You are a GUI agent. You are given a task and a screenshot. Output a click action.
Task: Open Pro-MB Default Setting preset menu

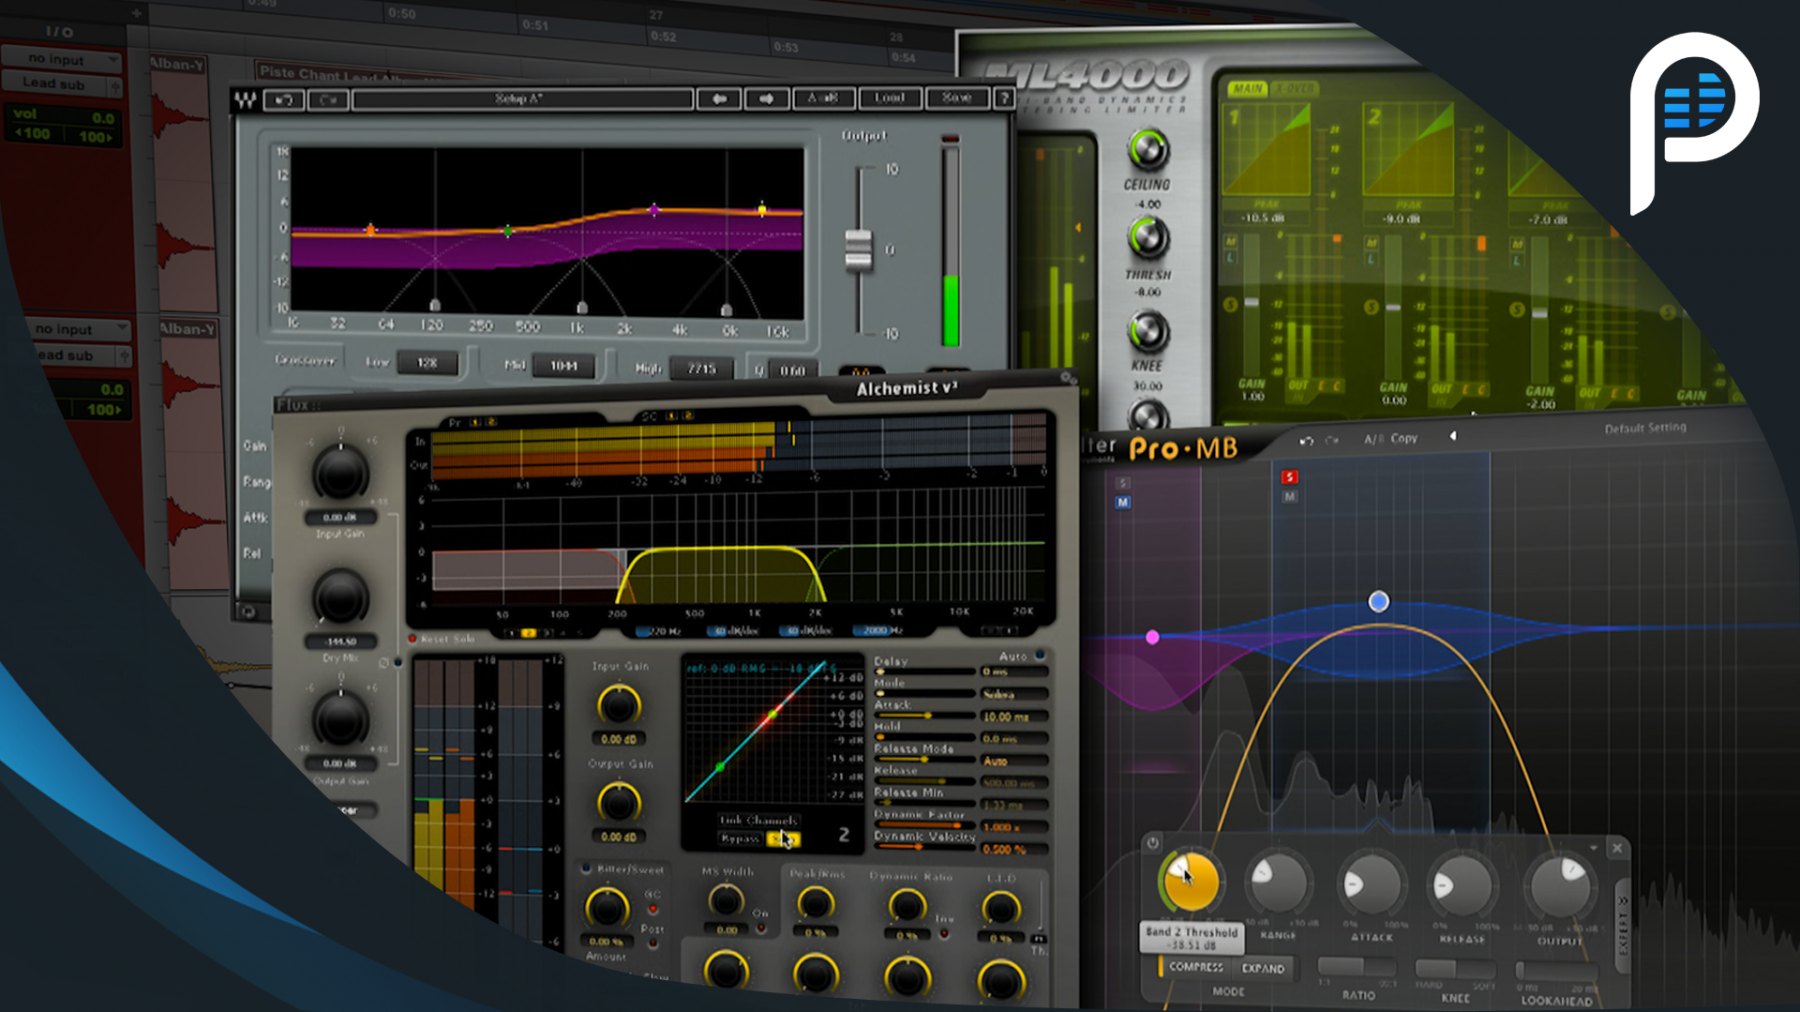click(1645, 428)
